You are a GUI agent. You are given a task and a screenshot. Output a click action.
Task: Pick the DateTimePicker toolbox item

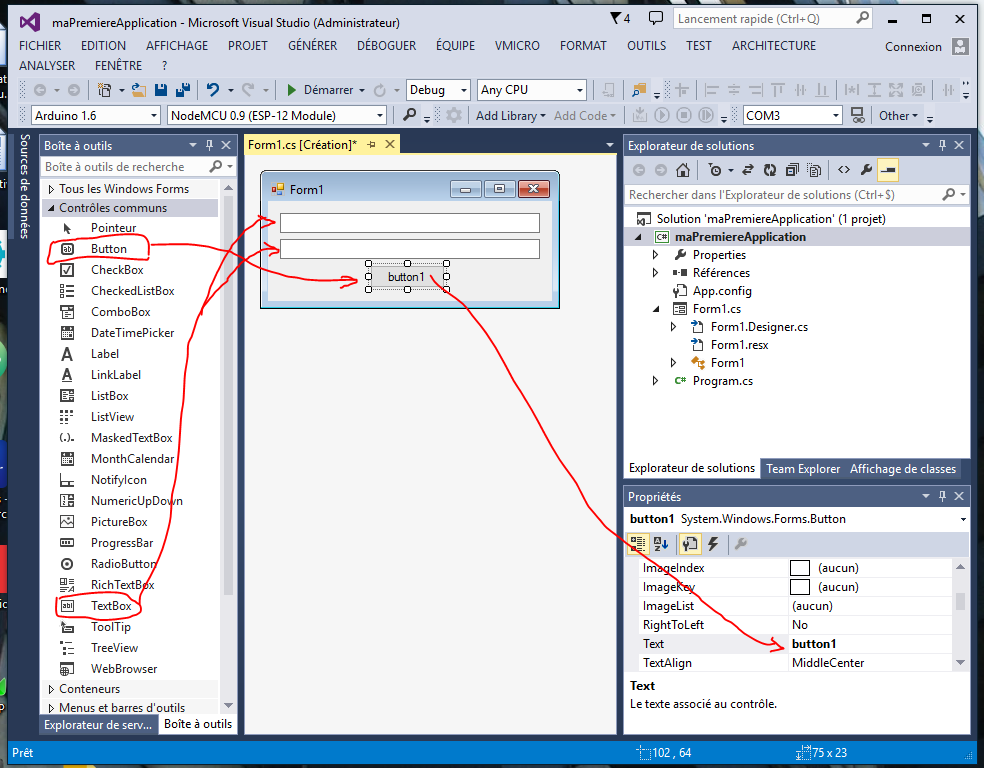[132, 333]
